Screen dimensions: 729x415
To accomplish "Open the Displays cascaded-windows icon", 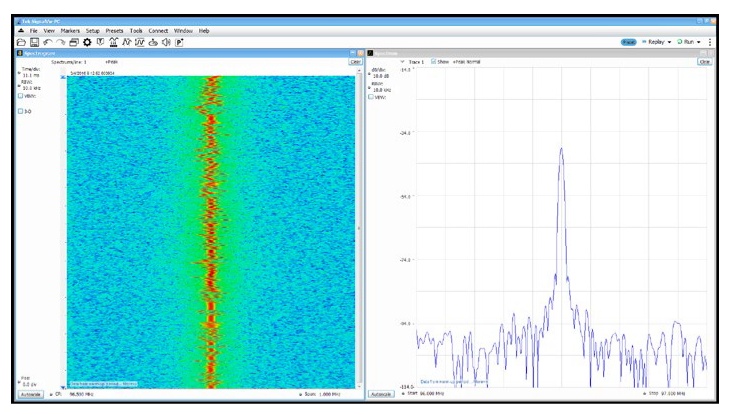I will pyautogui.click(x=74, y=42).
